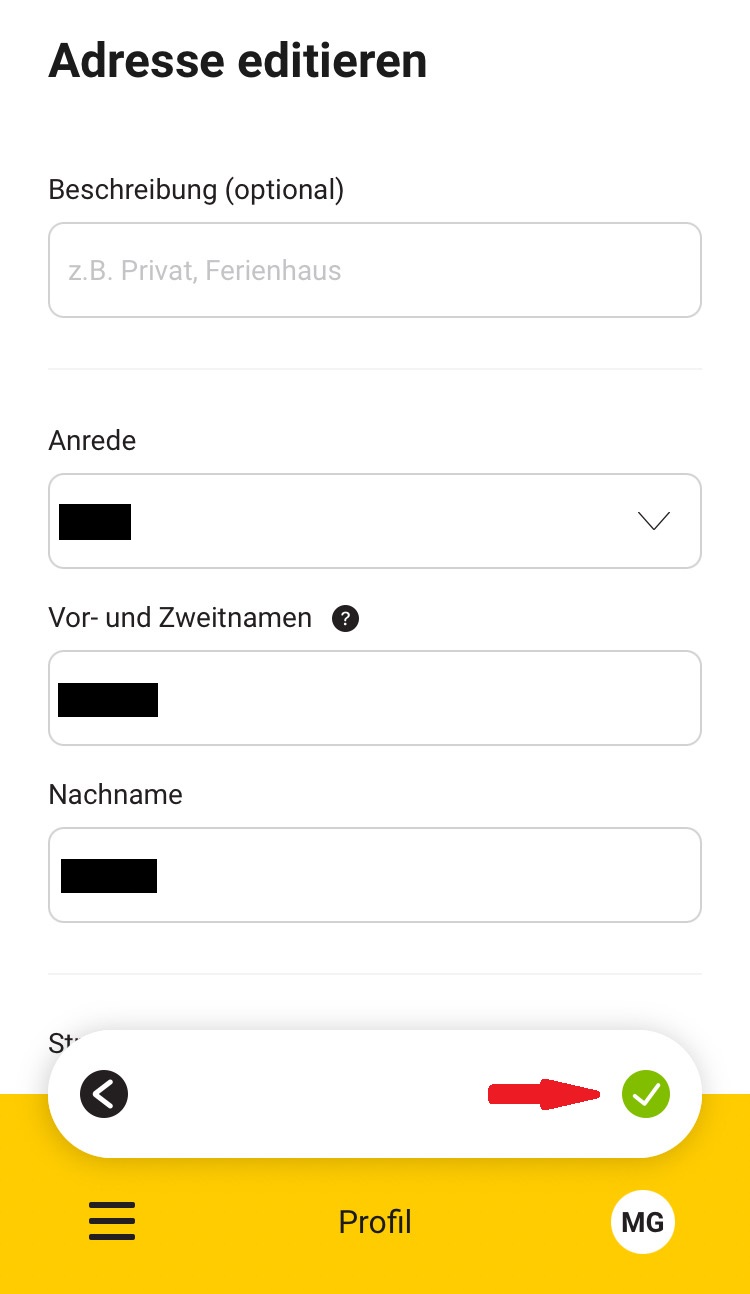Screen dimensions: 750x1294
Task: Click the empty middle of the white action bar
Action: pos(300,1095)
